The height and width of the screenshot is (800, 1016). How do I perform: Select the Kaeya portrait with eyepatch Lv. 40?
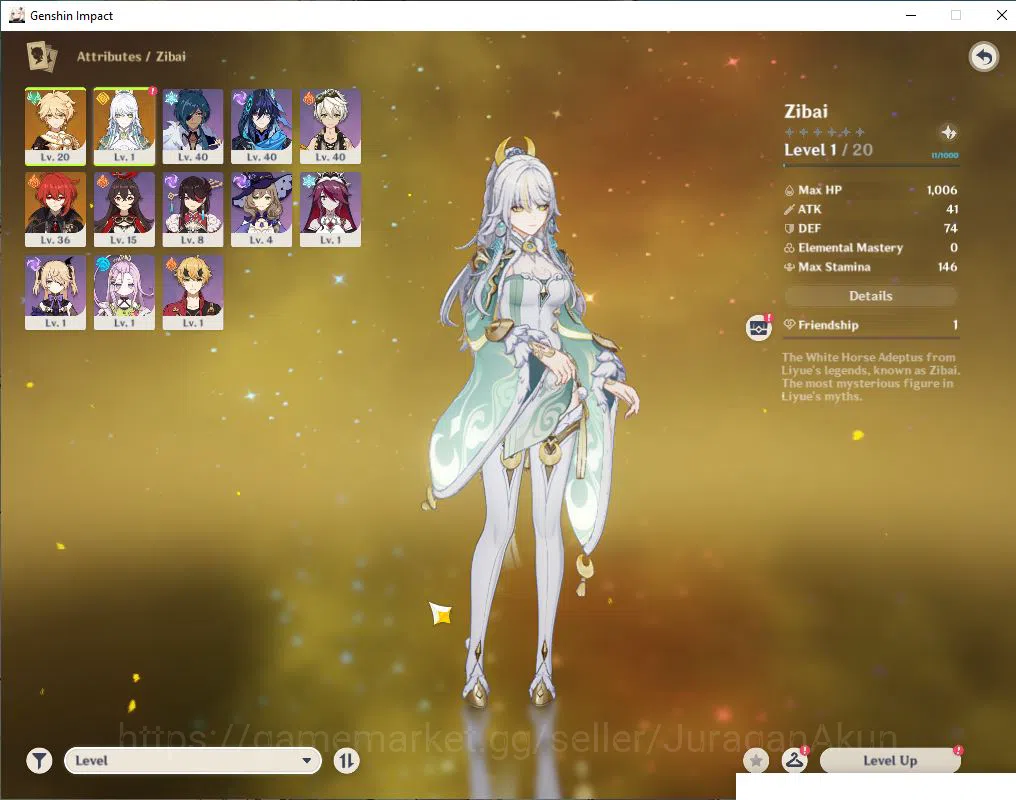192,126
